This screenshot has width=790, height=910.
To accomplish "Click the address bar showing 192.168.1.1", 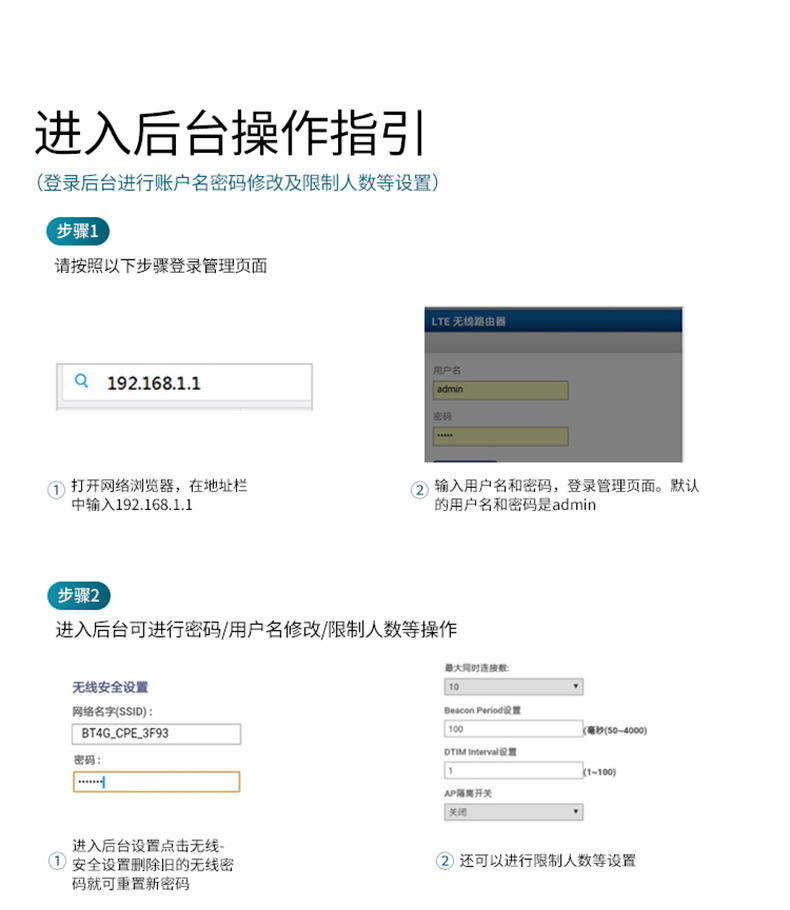I will [187, 382].
